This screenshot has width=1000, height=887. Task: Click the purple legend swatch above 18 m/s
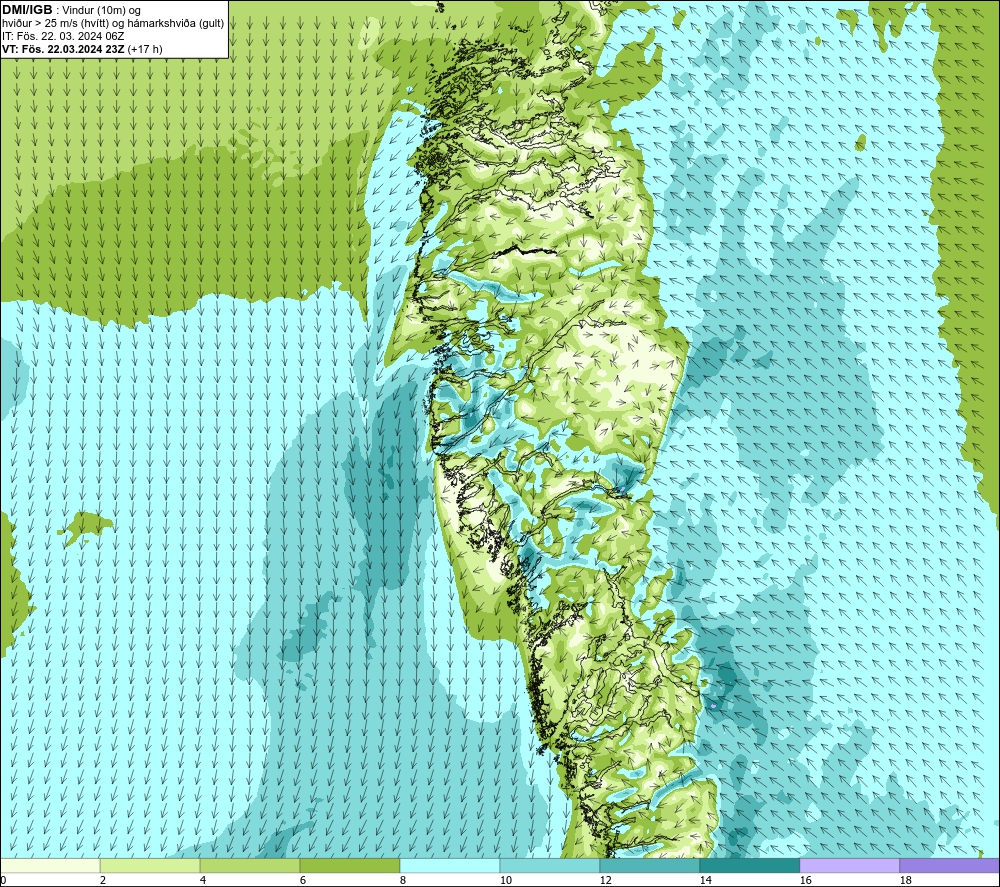click(949, 865)
